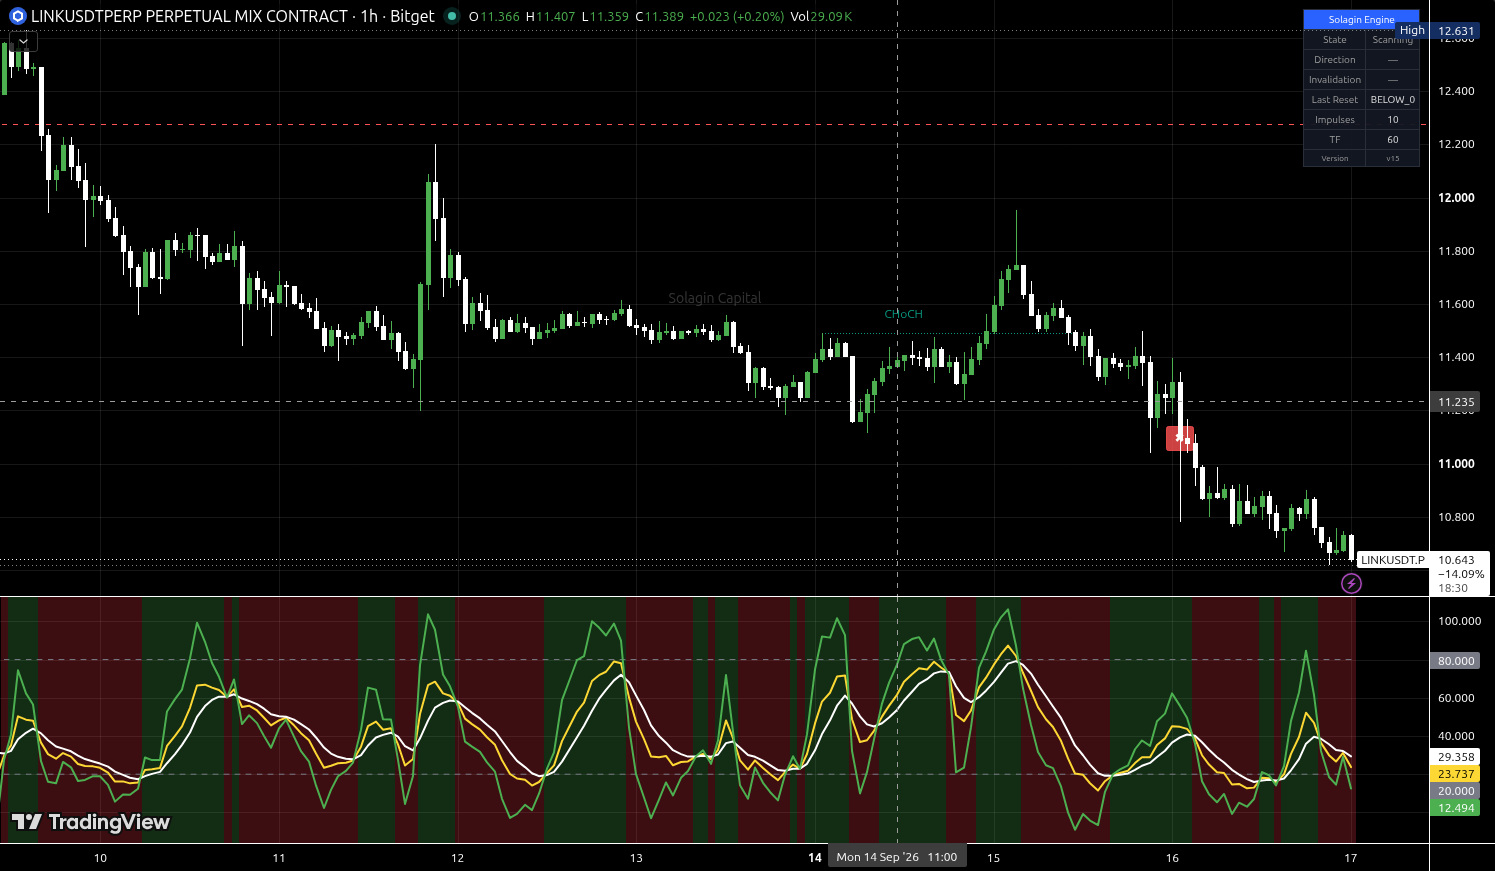The height and width of the screenshot is (871, 1495).
Task: Click the 10.643 current price value
Action: (1456, 560)
